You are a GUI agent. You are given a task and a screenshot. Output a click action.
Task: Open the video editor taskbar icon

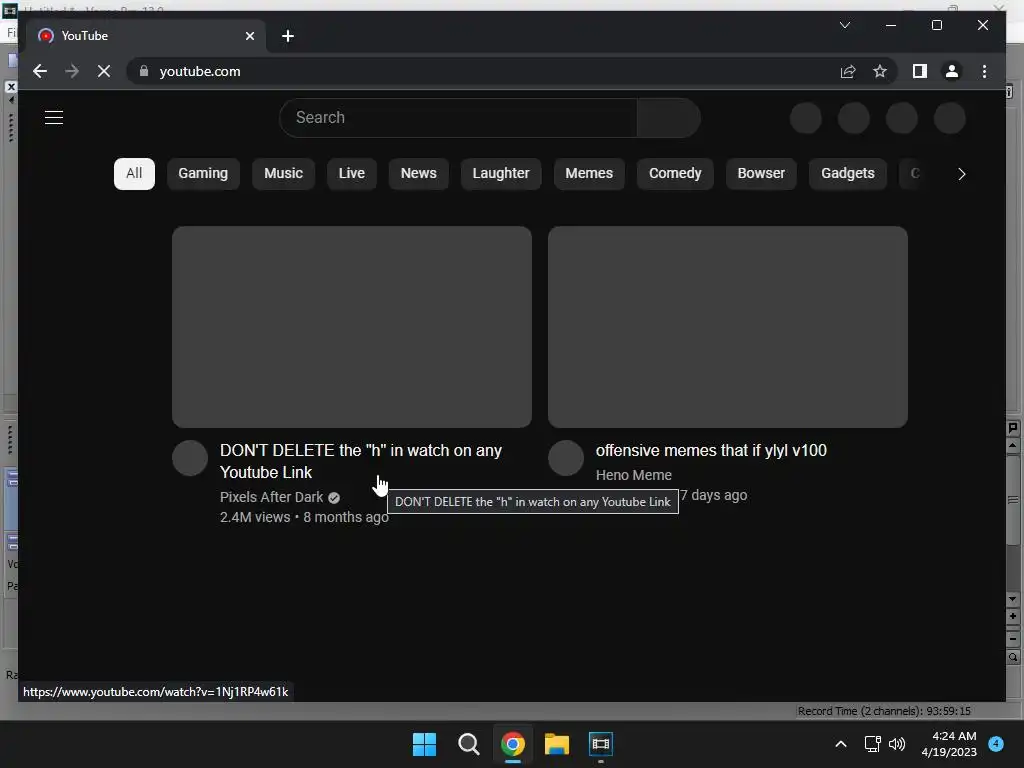coord(600,744)
